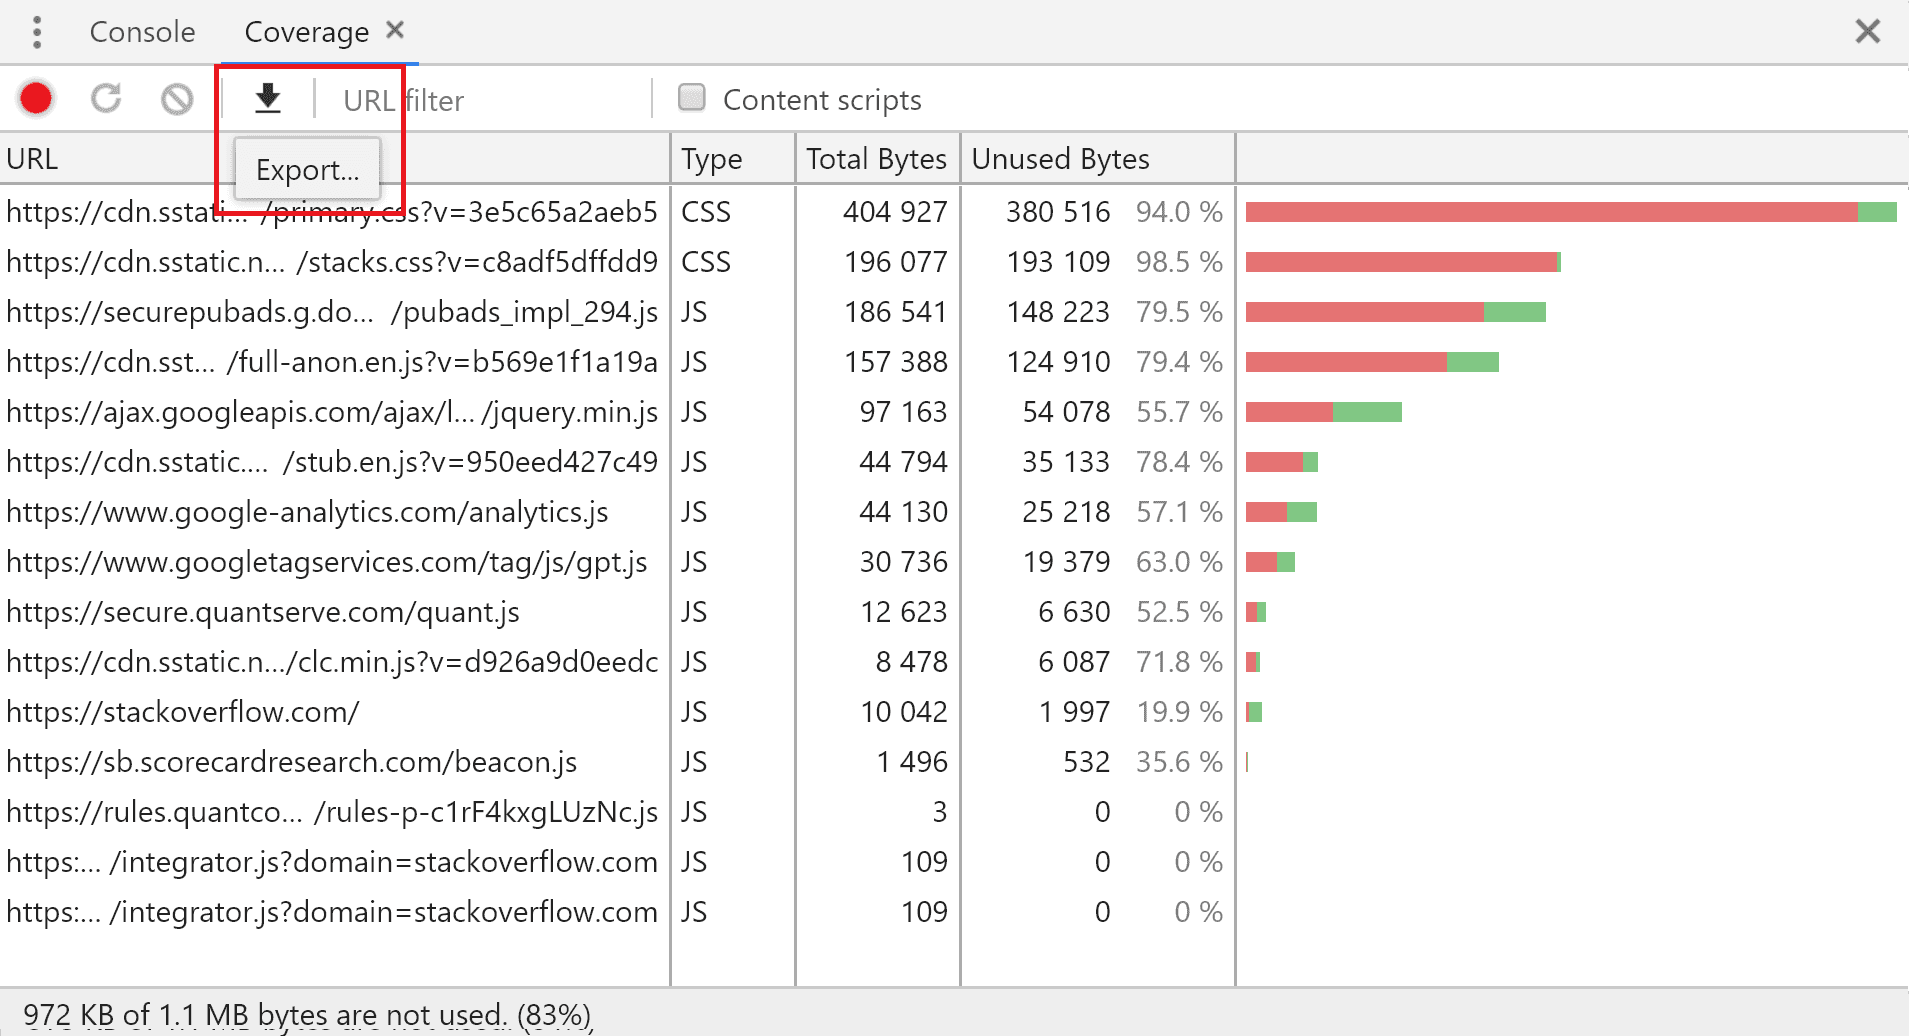This screenshot has width=1909, height=1036.
Task: Enable the Content scripts checkbox
Action: pyautogui.click(x=692, y=98)
